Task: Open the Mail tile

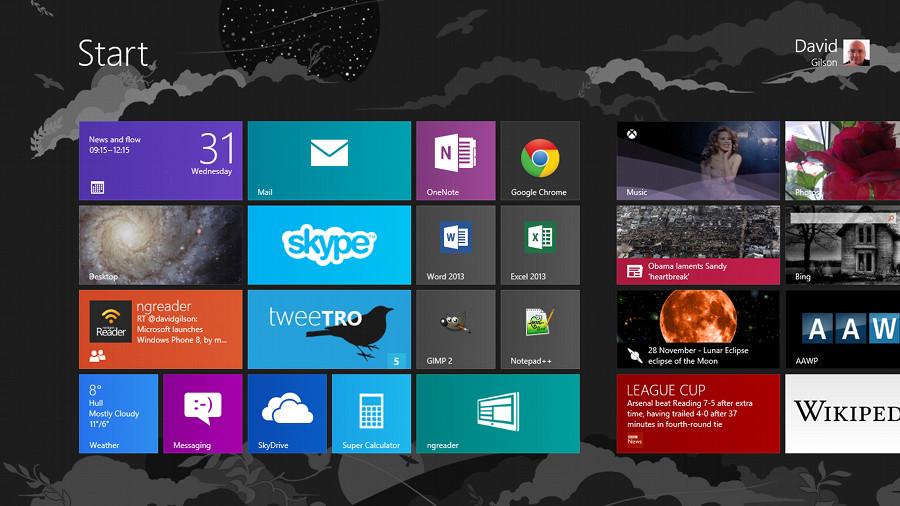Action: click(x=329, y=161)
